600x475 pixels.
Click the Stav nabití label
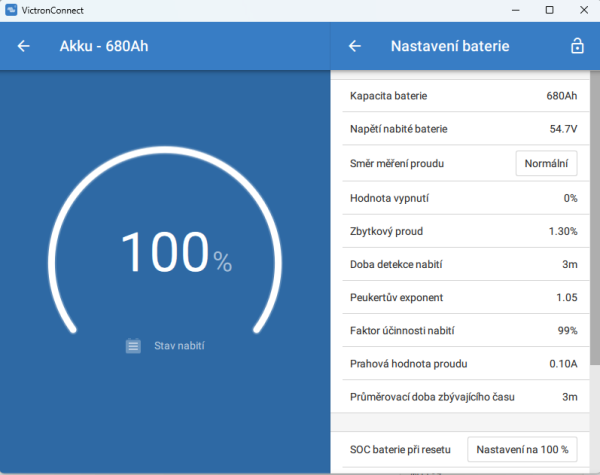click(x=179, y=346)
